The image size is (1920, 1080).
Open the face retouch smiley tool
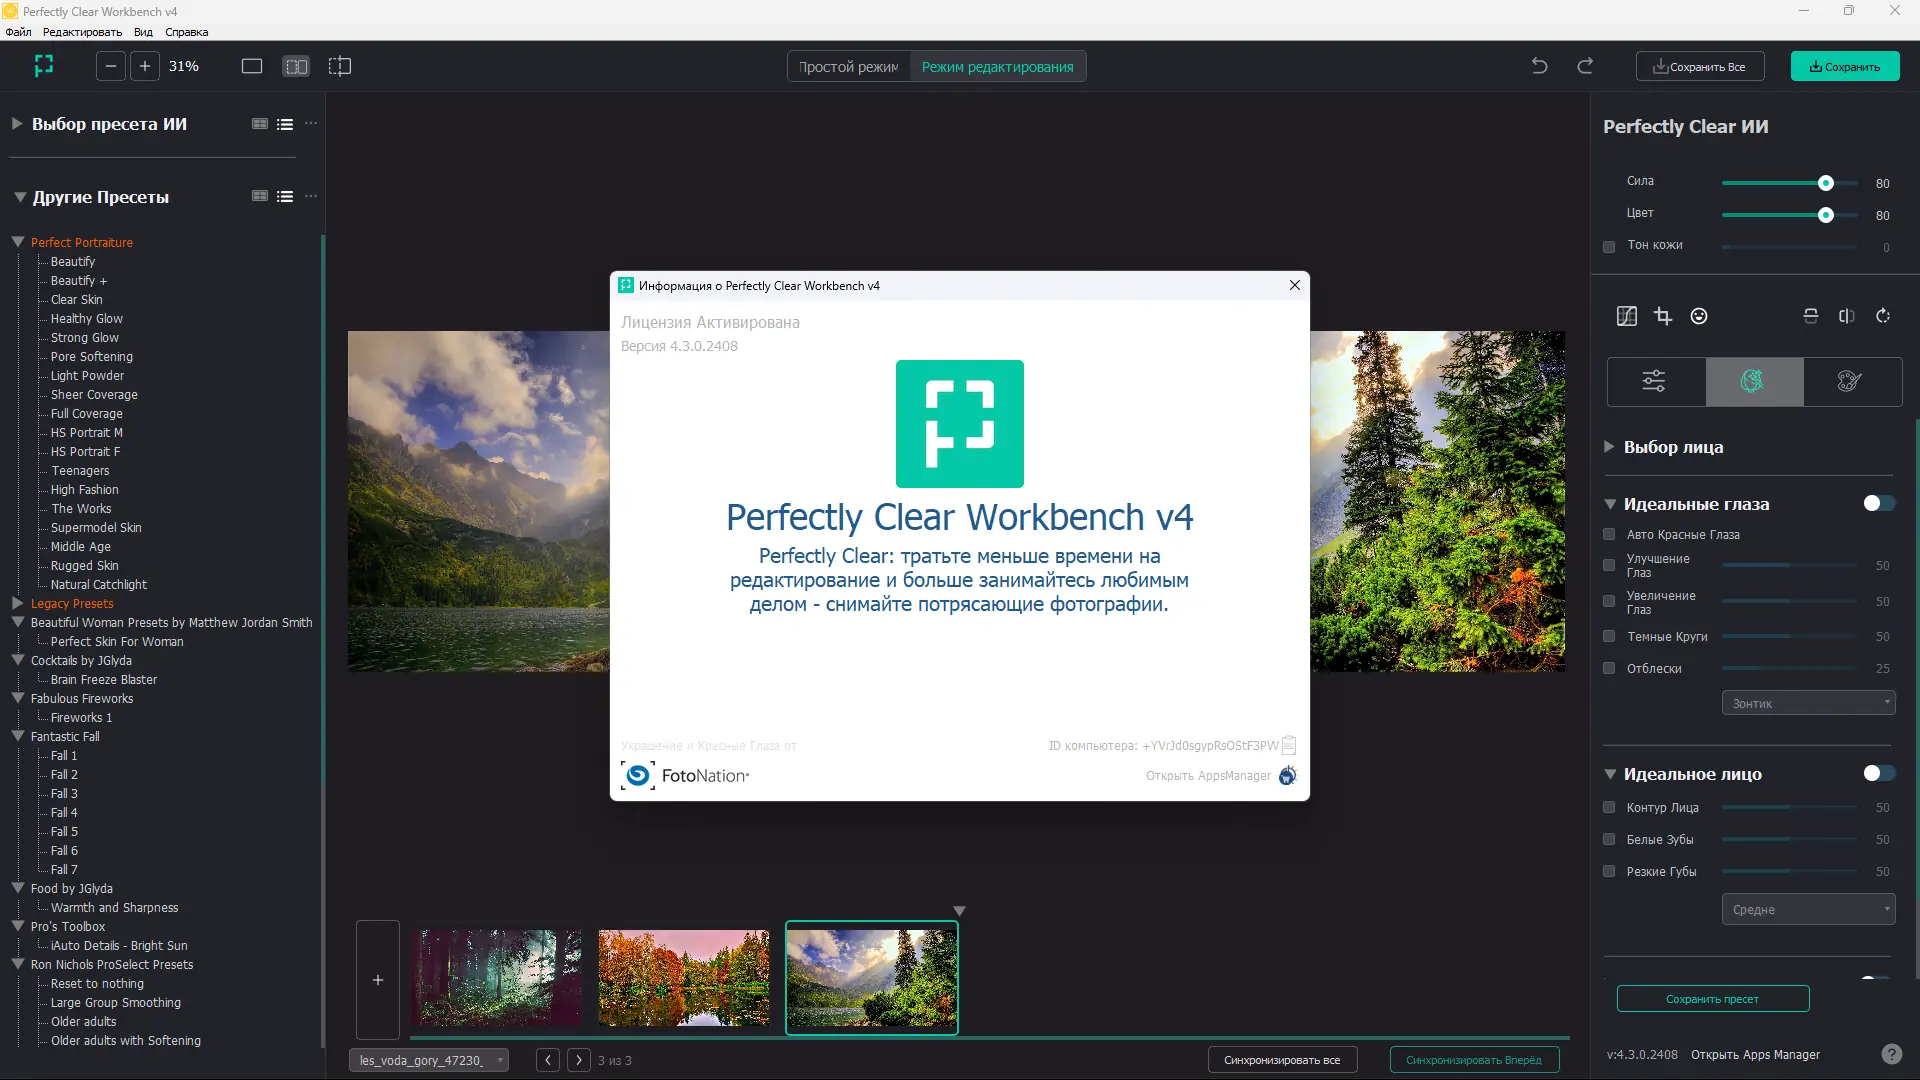point(1699,315)
